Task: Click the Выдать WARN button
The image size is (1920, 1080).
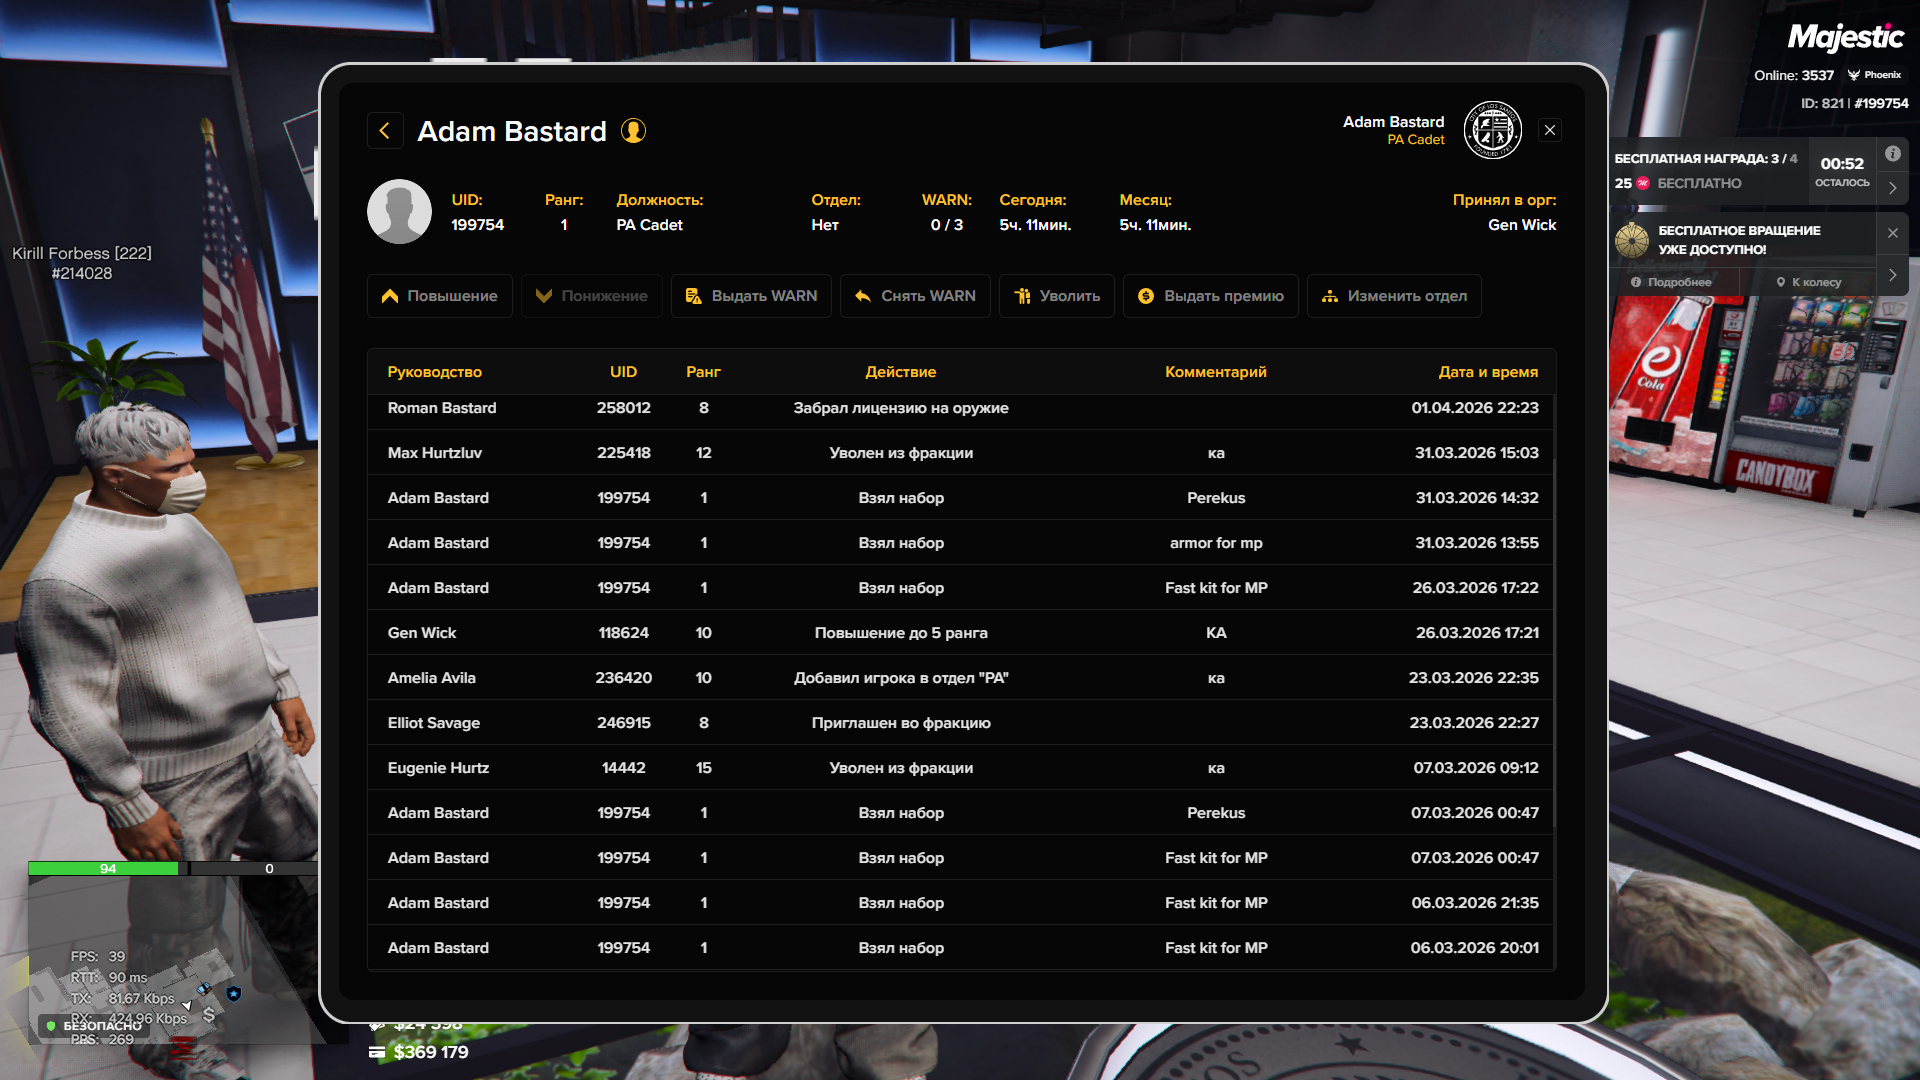Action: pos(751,296)
